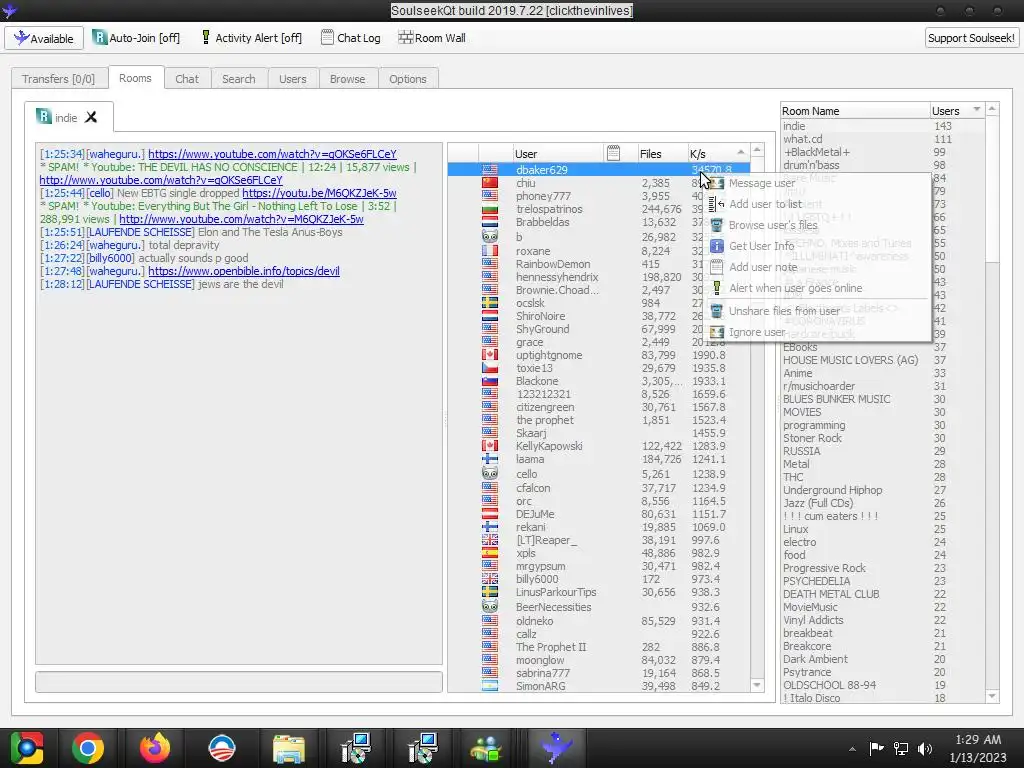Select user dbaker629 in list

(598, 169)
